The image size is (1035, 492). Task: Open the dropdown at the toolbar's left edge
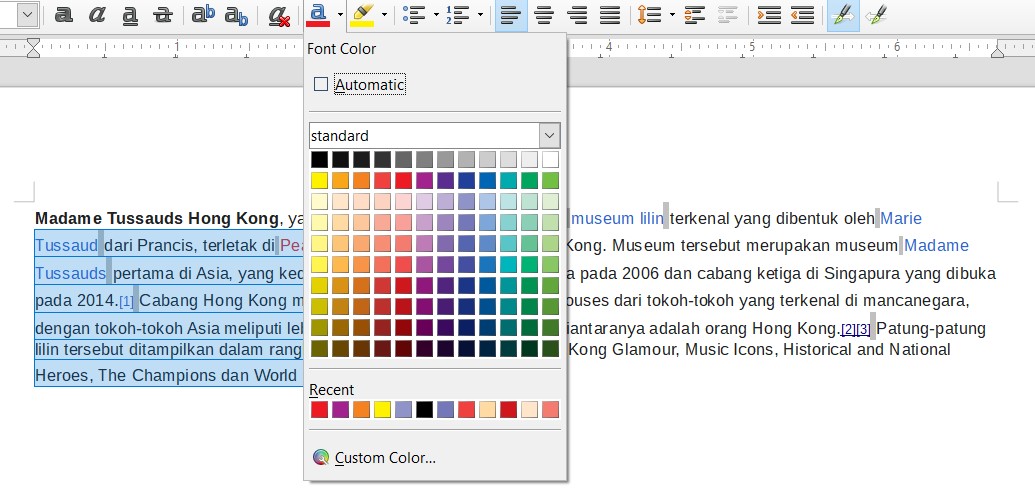[x=28, y=15]
